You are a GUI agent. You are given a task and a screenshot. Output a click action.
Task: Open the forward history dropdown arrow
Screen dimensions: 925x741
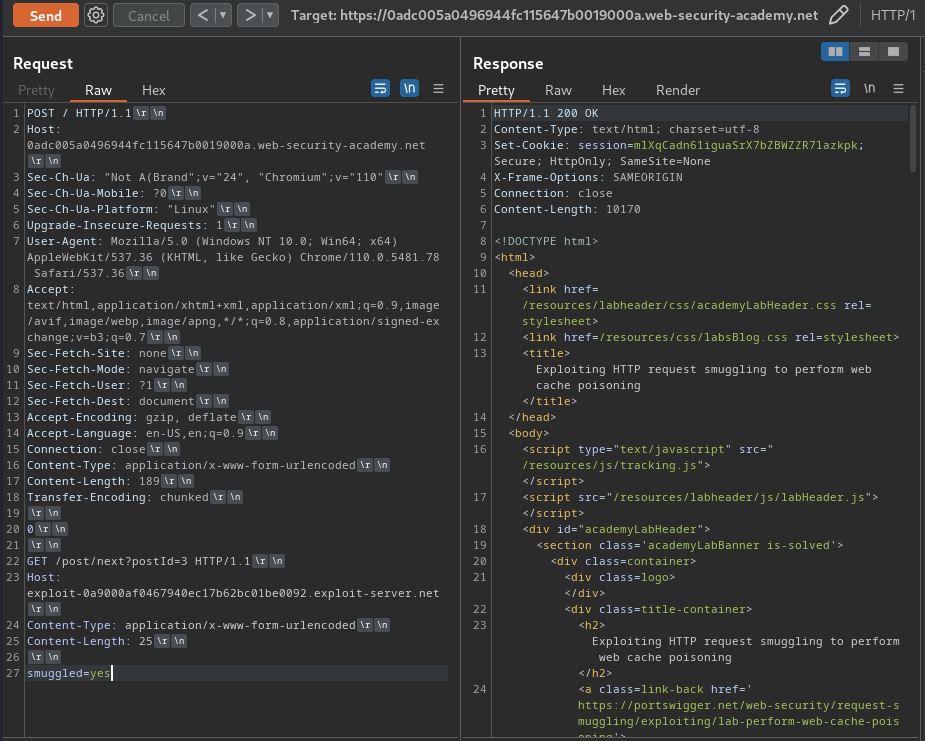270,15
